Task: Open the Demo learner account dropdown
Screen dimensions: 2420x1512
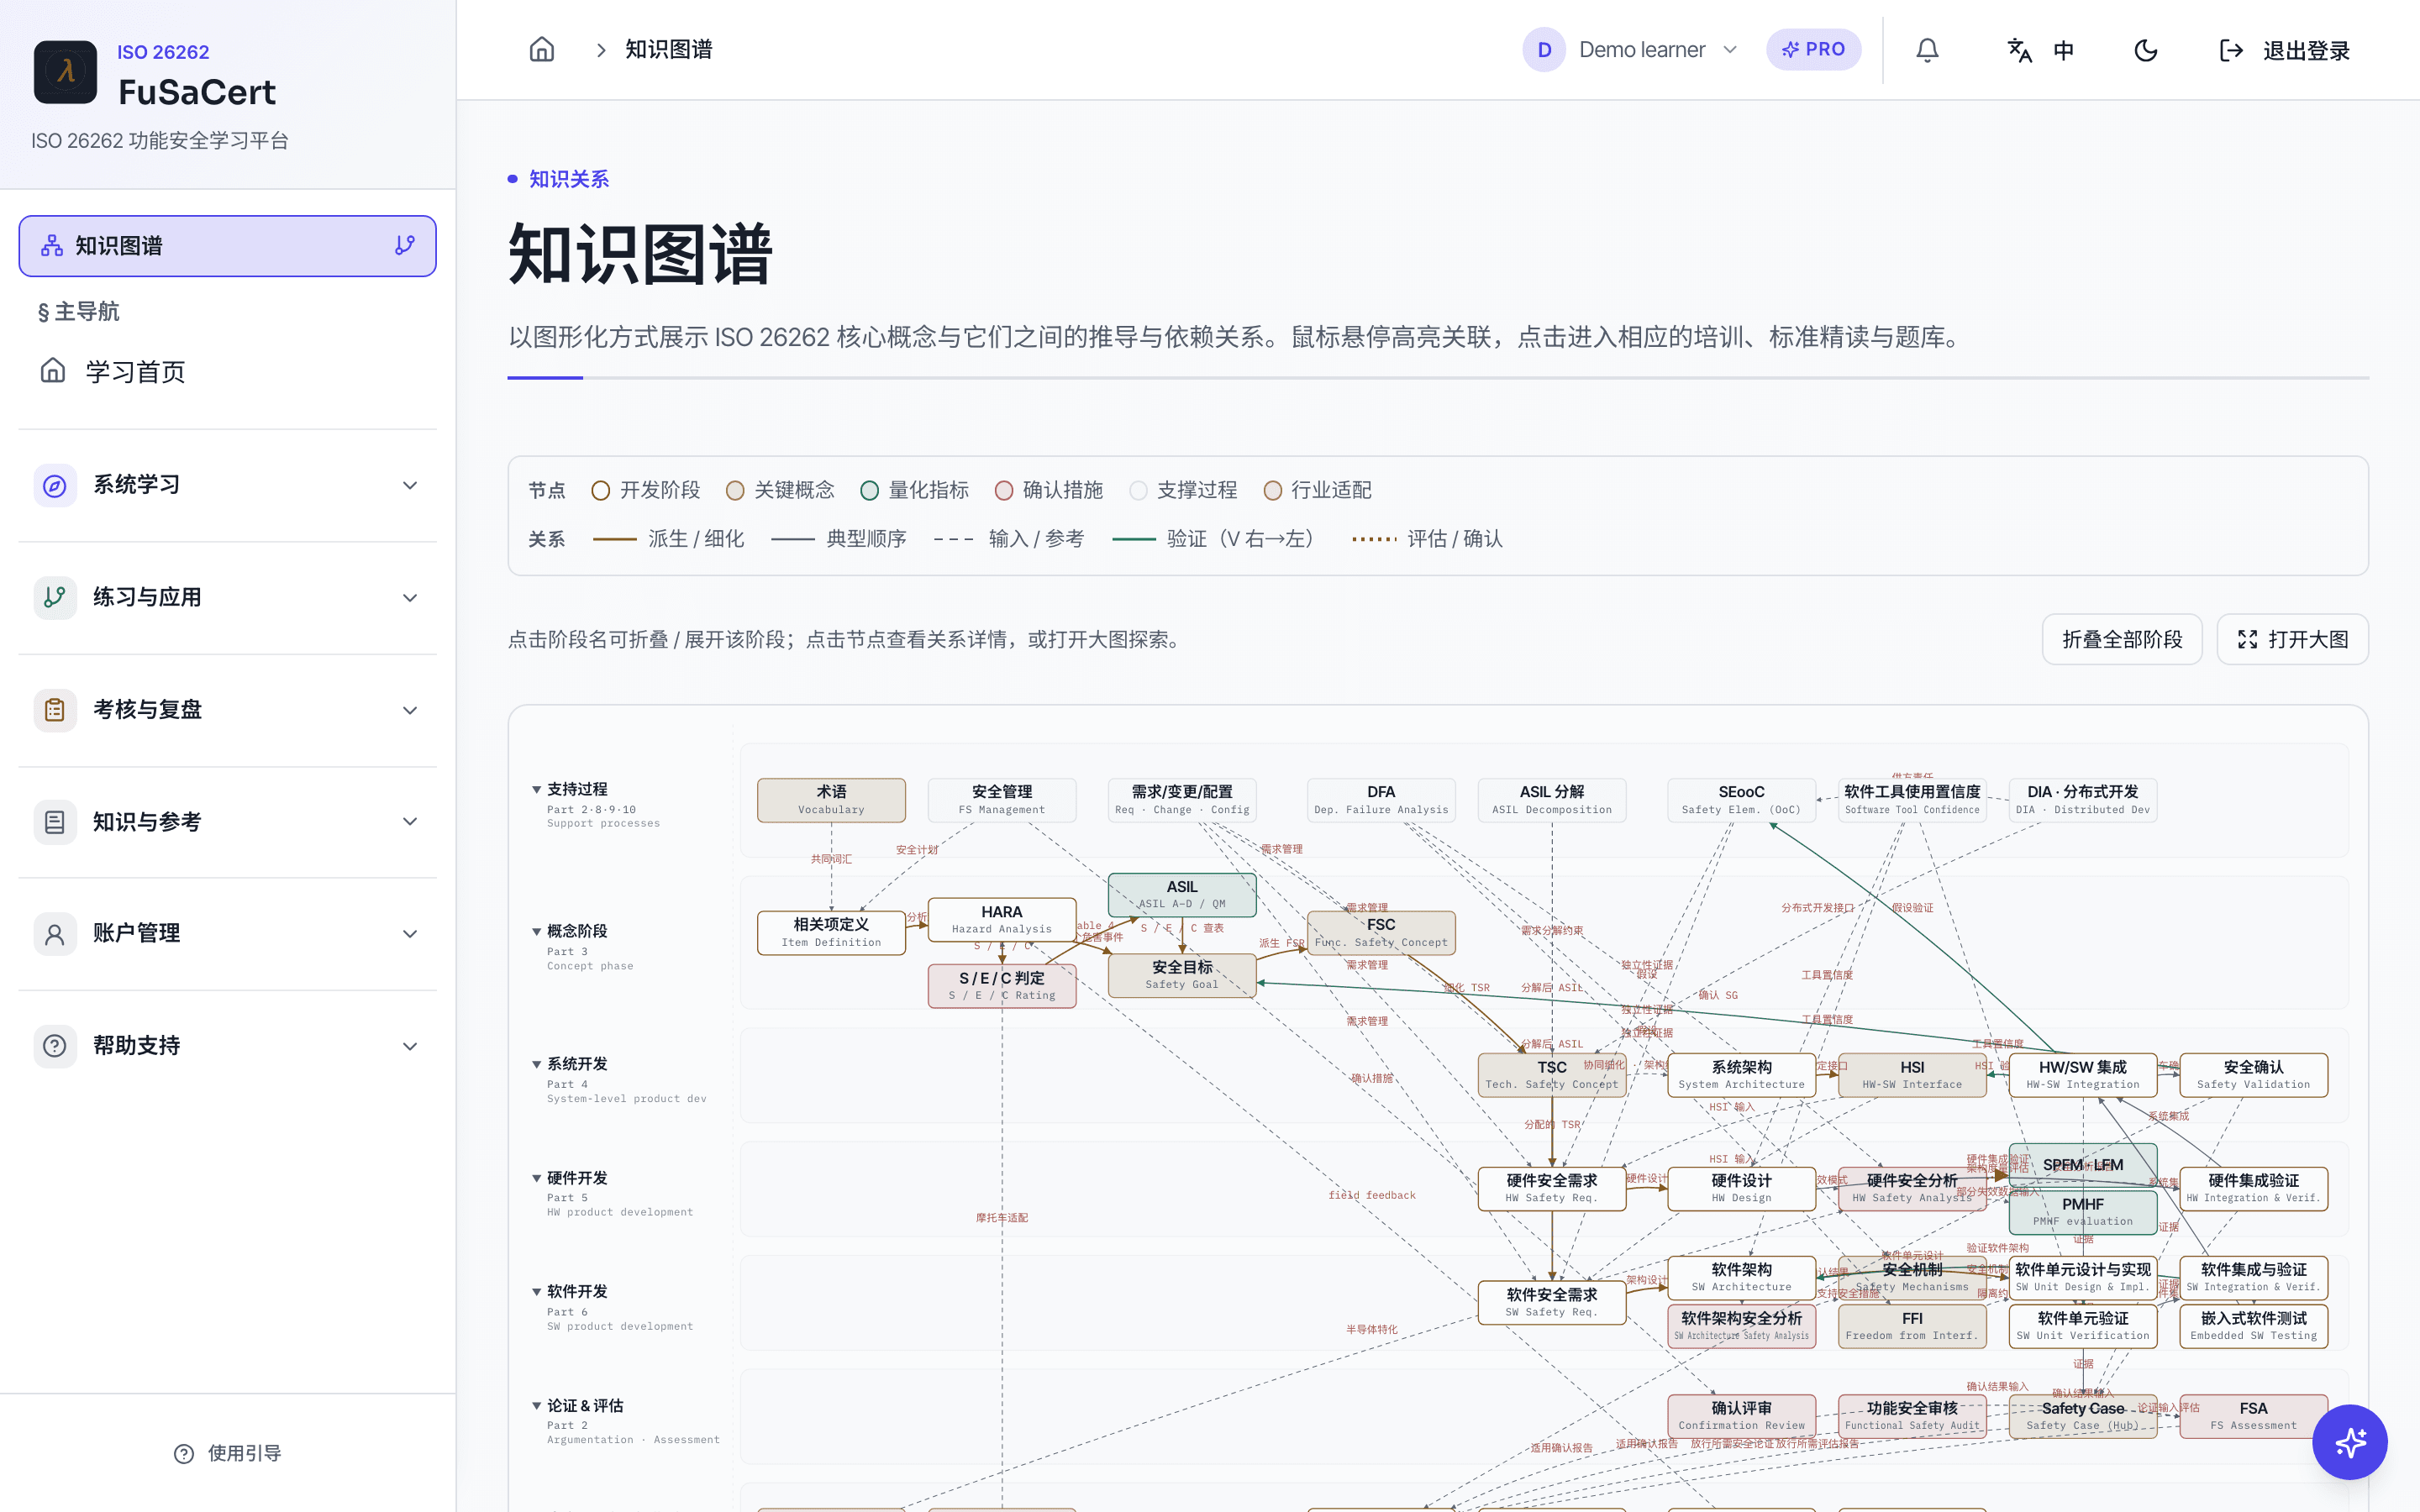Action: [1631, 49]
